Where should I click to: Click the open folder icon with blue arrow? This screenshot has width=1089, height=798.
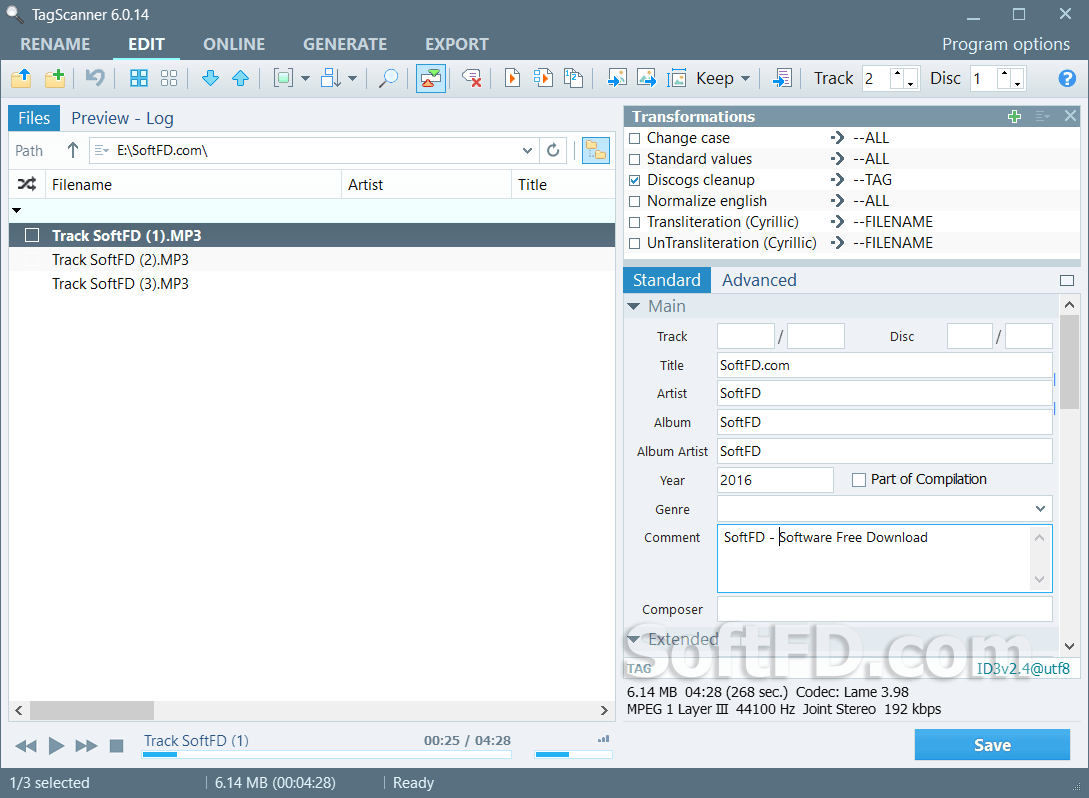(x=22, y=78)
